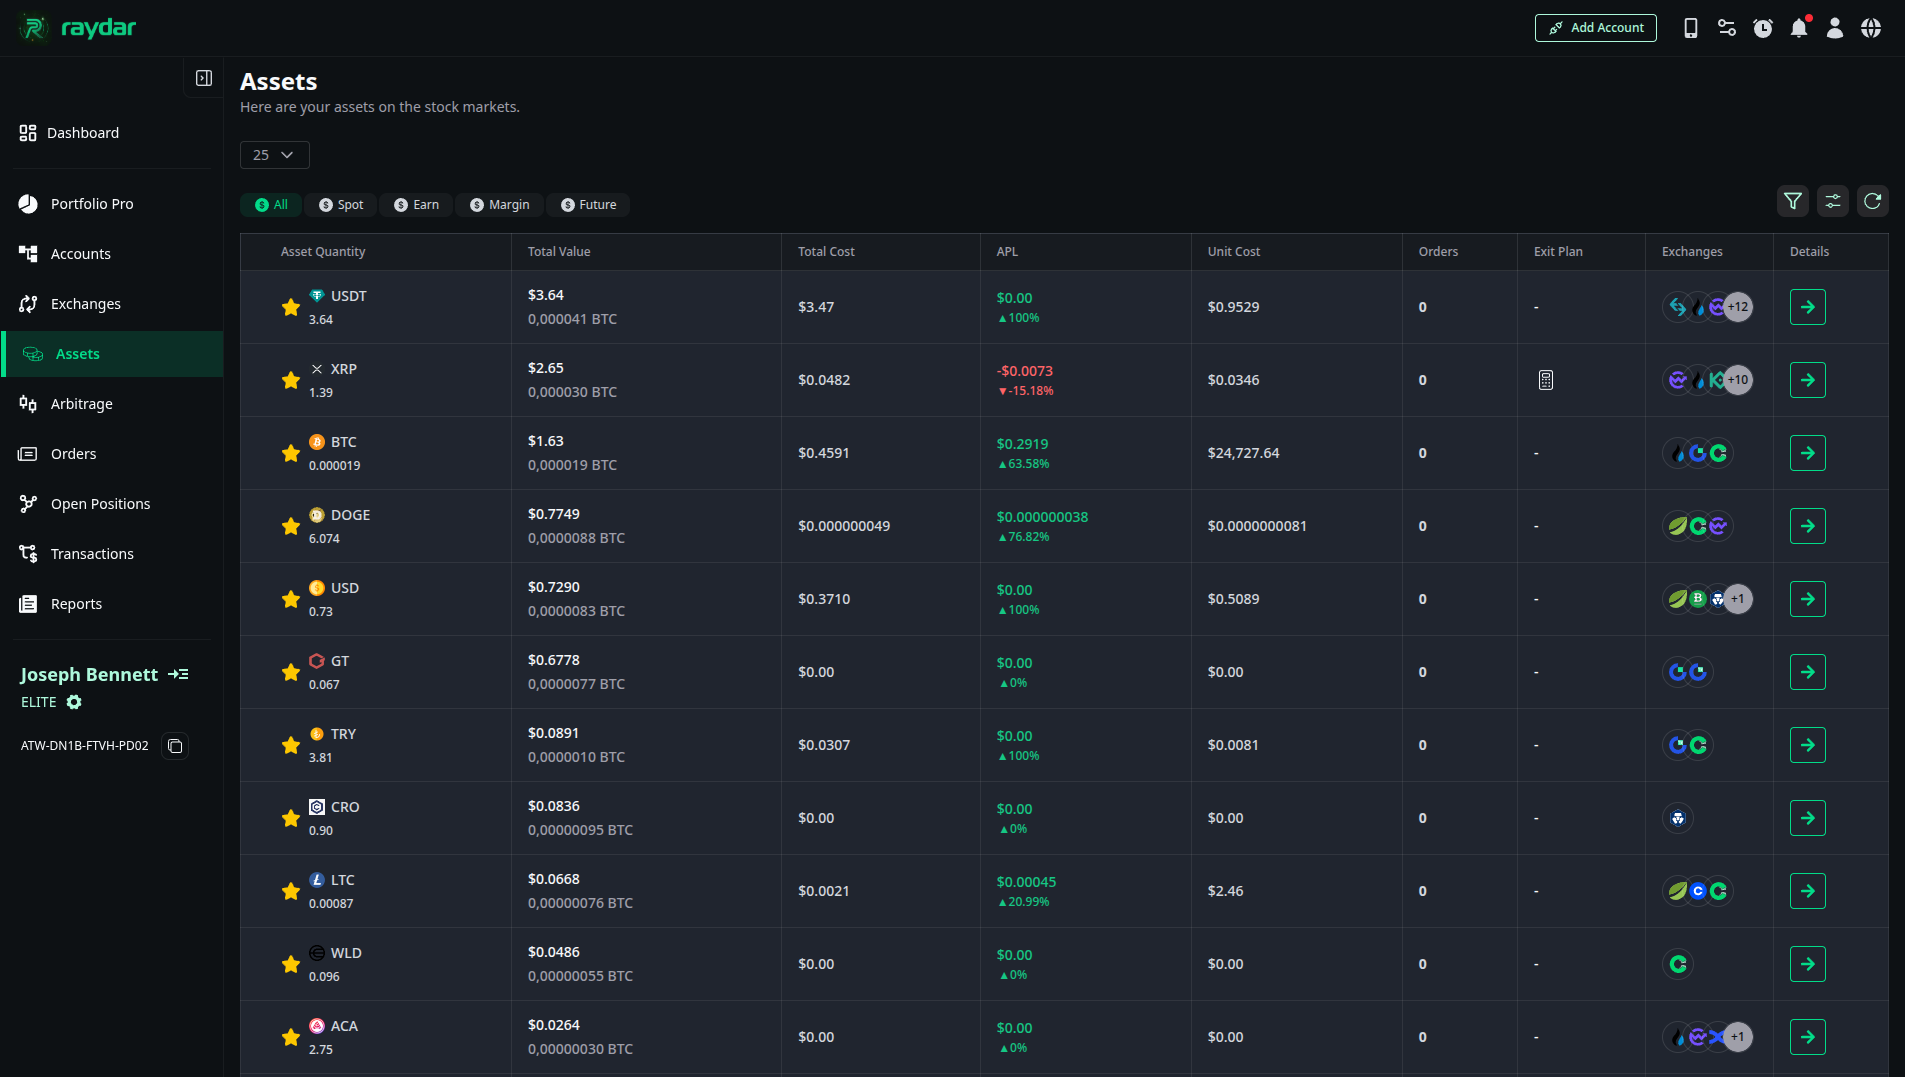Open the Transactions page from sidebar
This screenshot has width=1905, height=1077.
click(x=92, y=553)
